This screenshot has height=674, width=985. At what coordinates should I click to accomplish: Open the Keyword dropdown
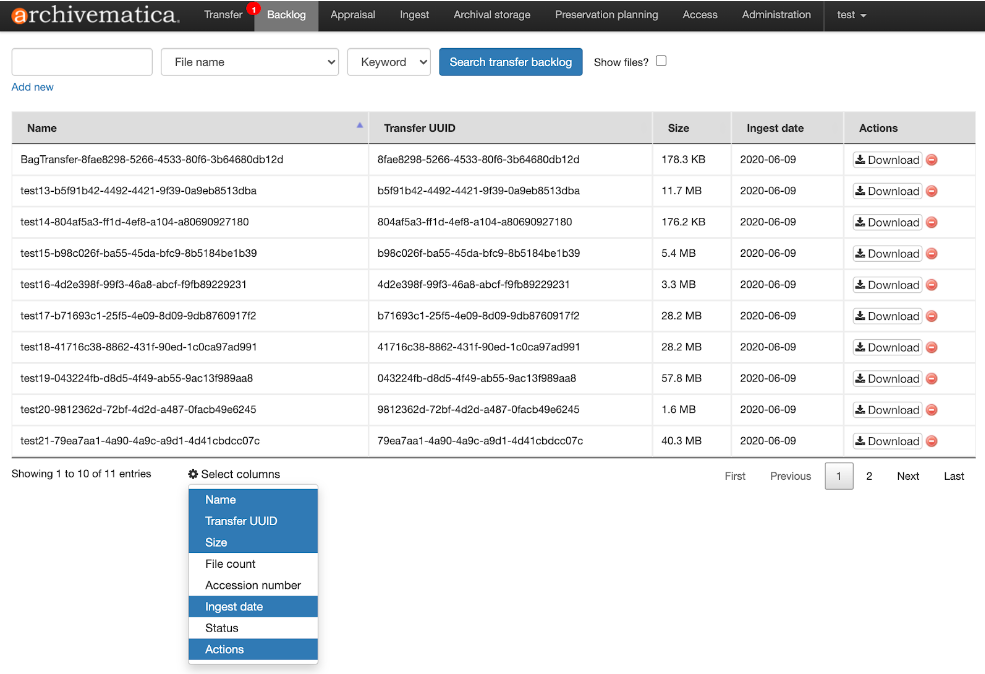pos(388,61)
